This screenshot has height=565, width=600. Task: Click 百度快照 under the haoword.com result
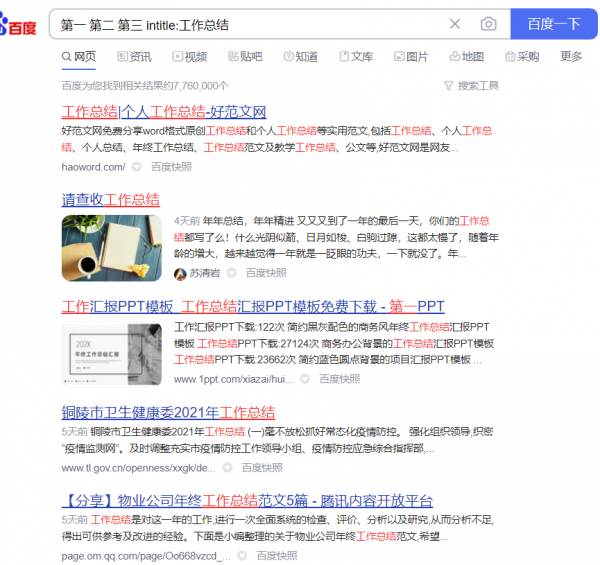tap(175, 166)
